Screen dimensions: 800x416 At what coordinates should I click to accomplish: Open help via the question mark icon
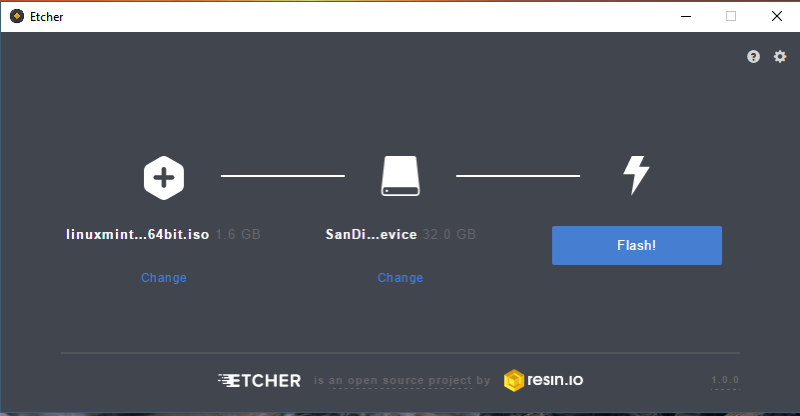point(753,57)
